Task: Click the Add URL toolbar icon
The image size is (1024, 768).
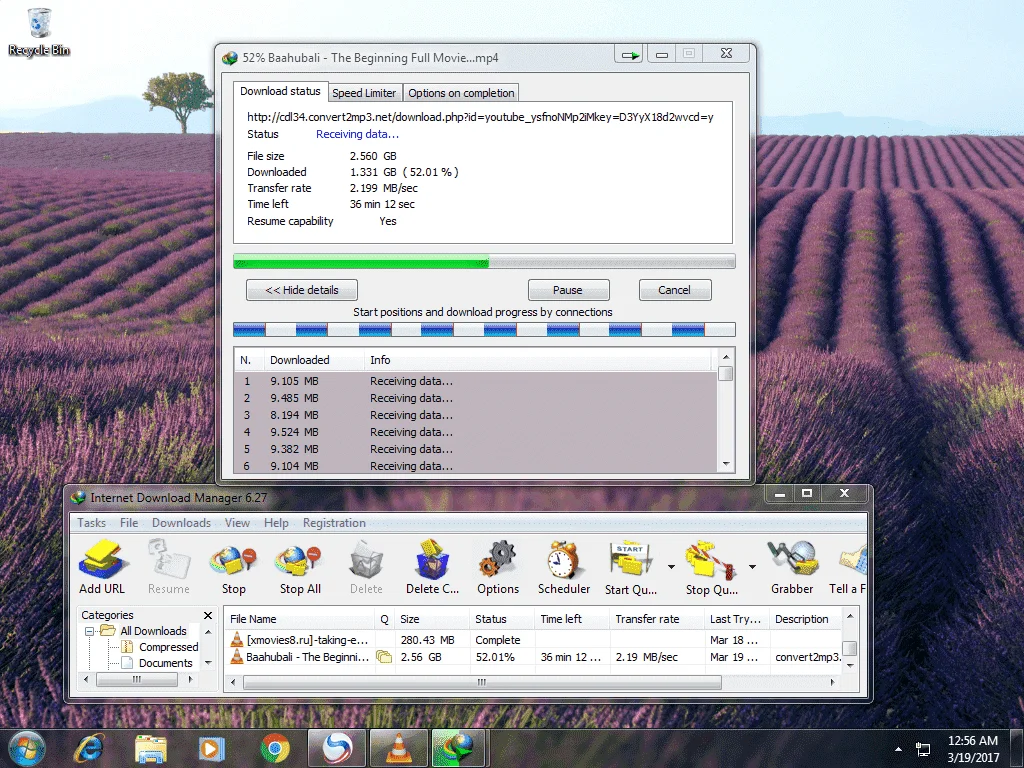Action: pos(102,567)
